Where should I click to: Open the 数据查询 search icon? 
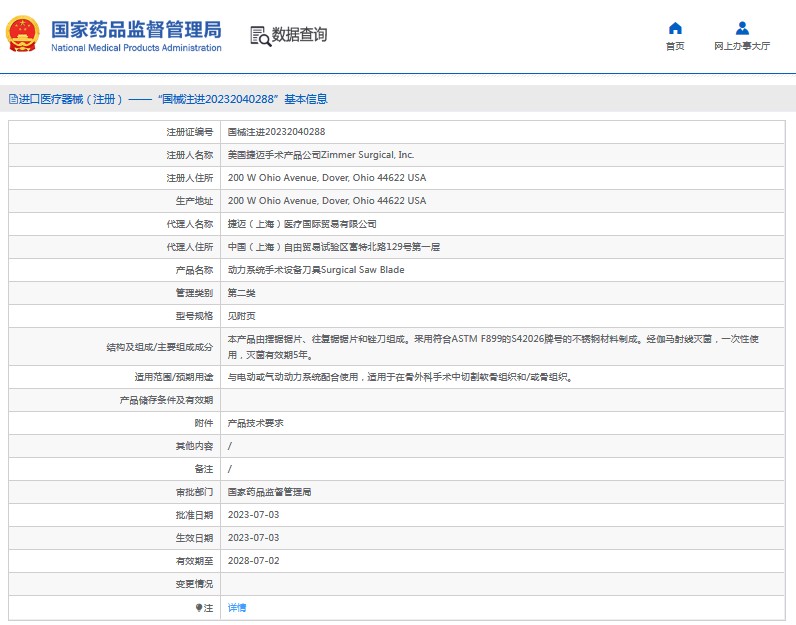coord(260,36)
